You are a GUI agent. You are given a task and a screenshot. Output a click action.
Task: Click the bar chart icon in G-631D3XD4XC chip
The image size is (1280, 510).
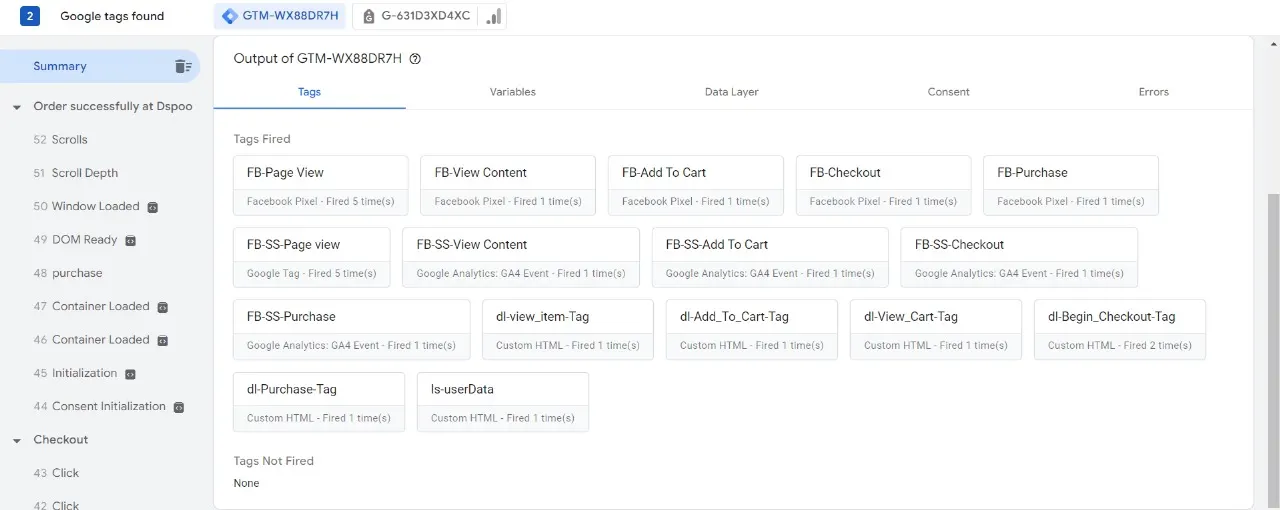pyautogui.click(x=492, y=16)
